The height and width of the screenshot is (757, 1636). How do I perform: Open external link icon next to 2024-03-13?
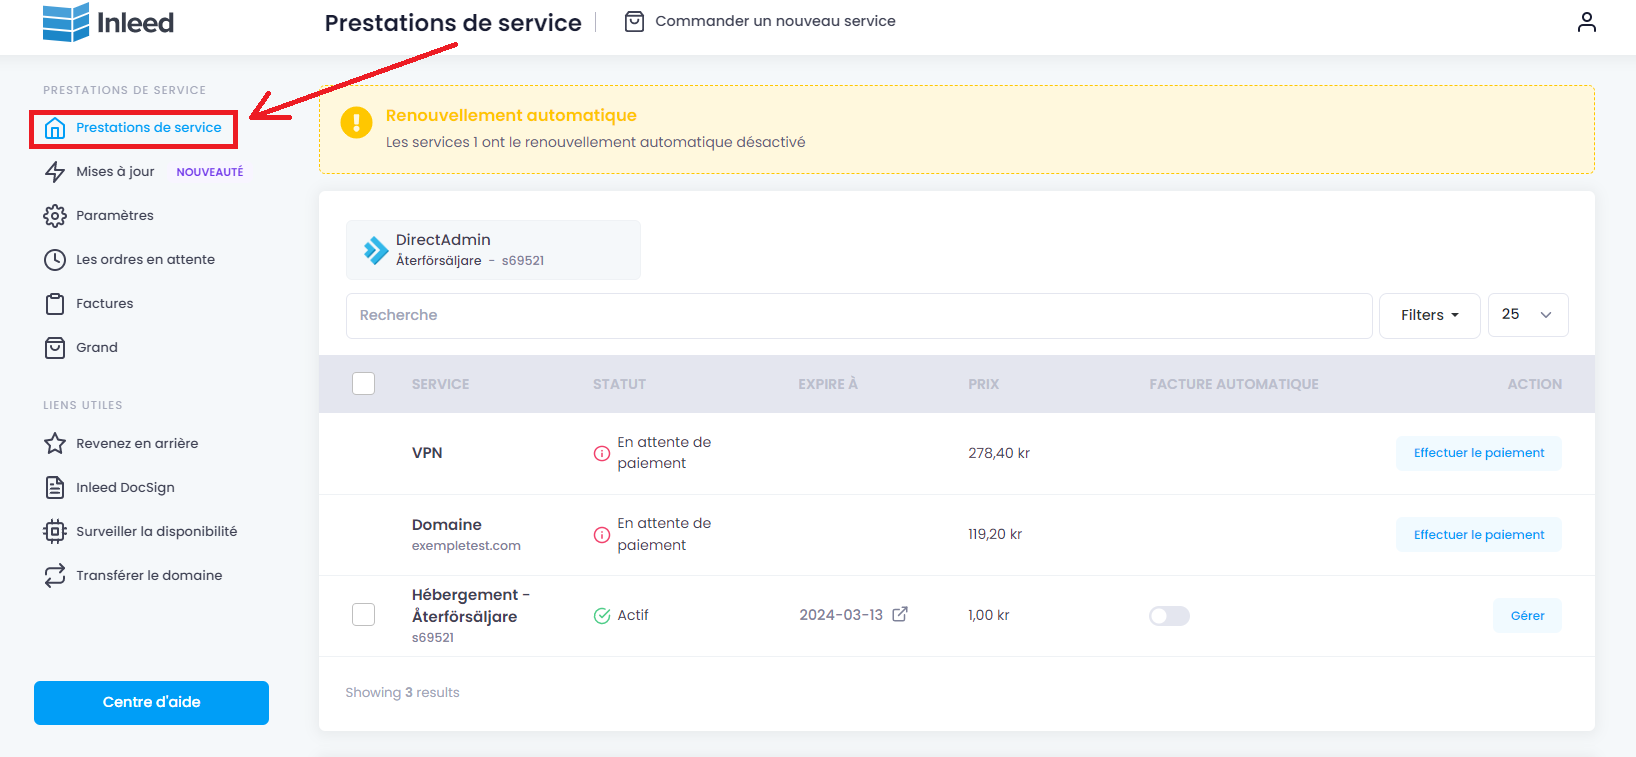[900, 614]
